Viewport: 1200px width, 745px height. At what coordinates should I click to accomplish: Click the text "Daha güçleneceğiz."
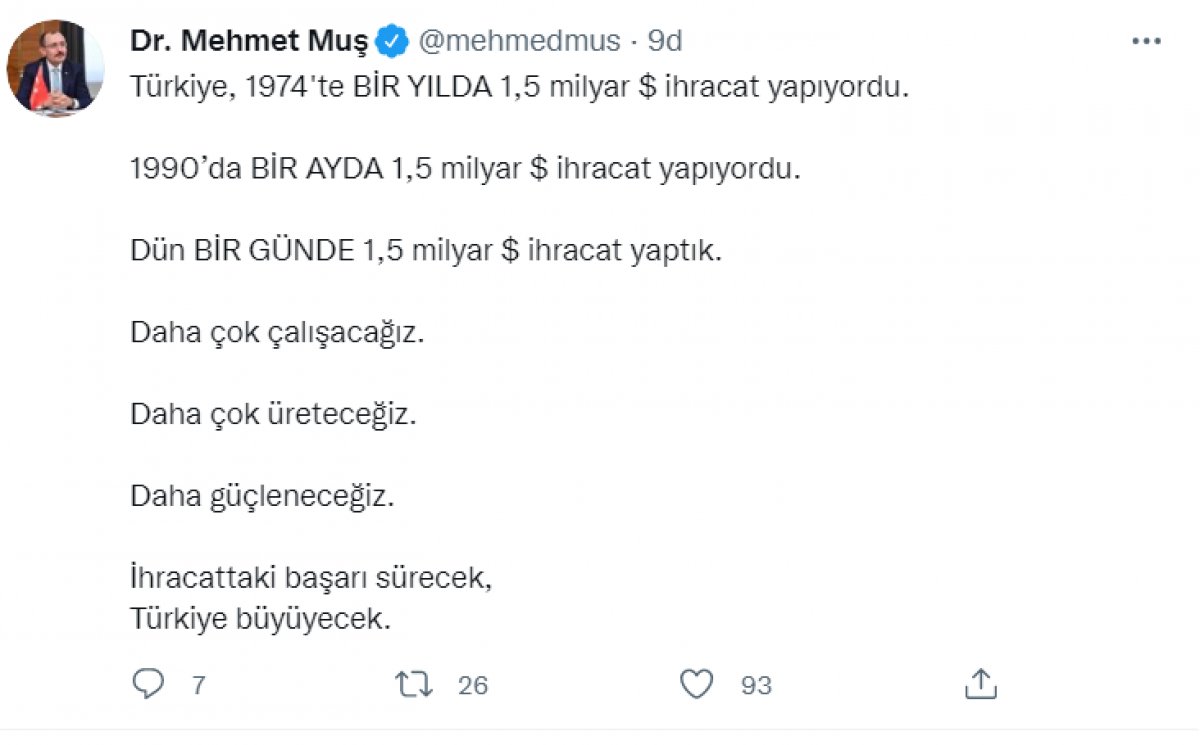point(262,494)
